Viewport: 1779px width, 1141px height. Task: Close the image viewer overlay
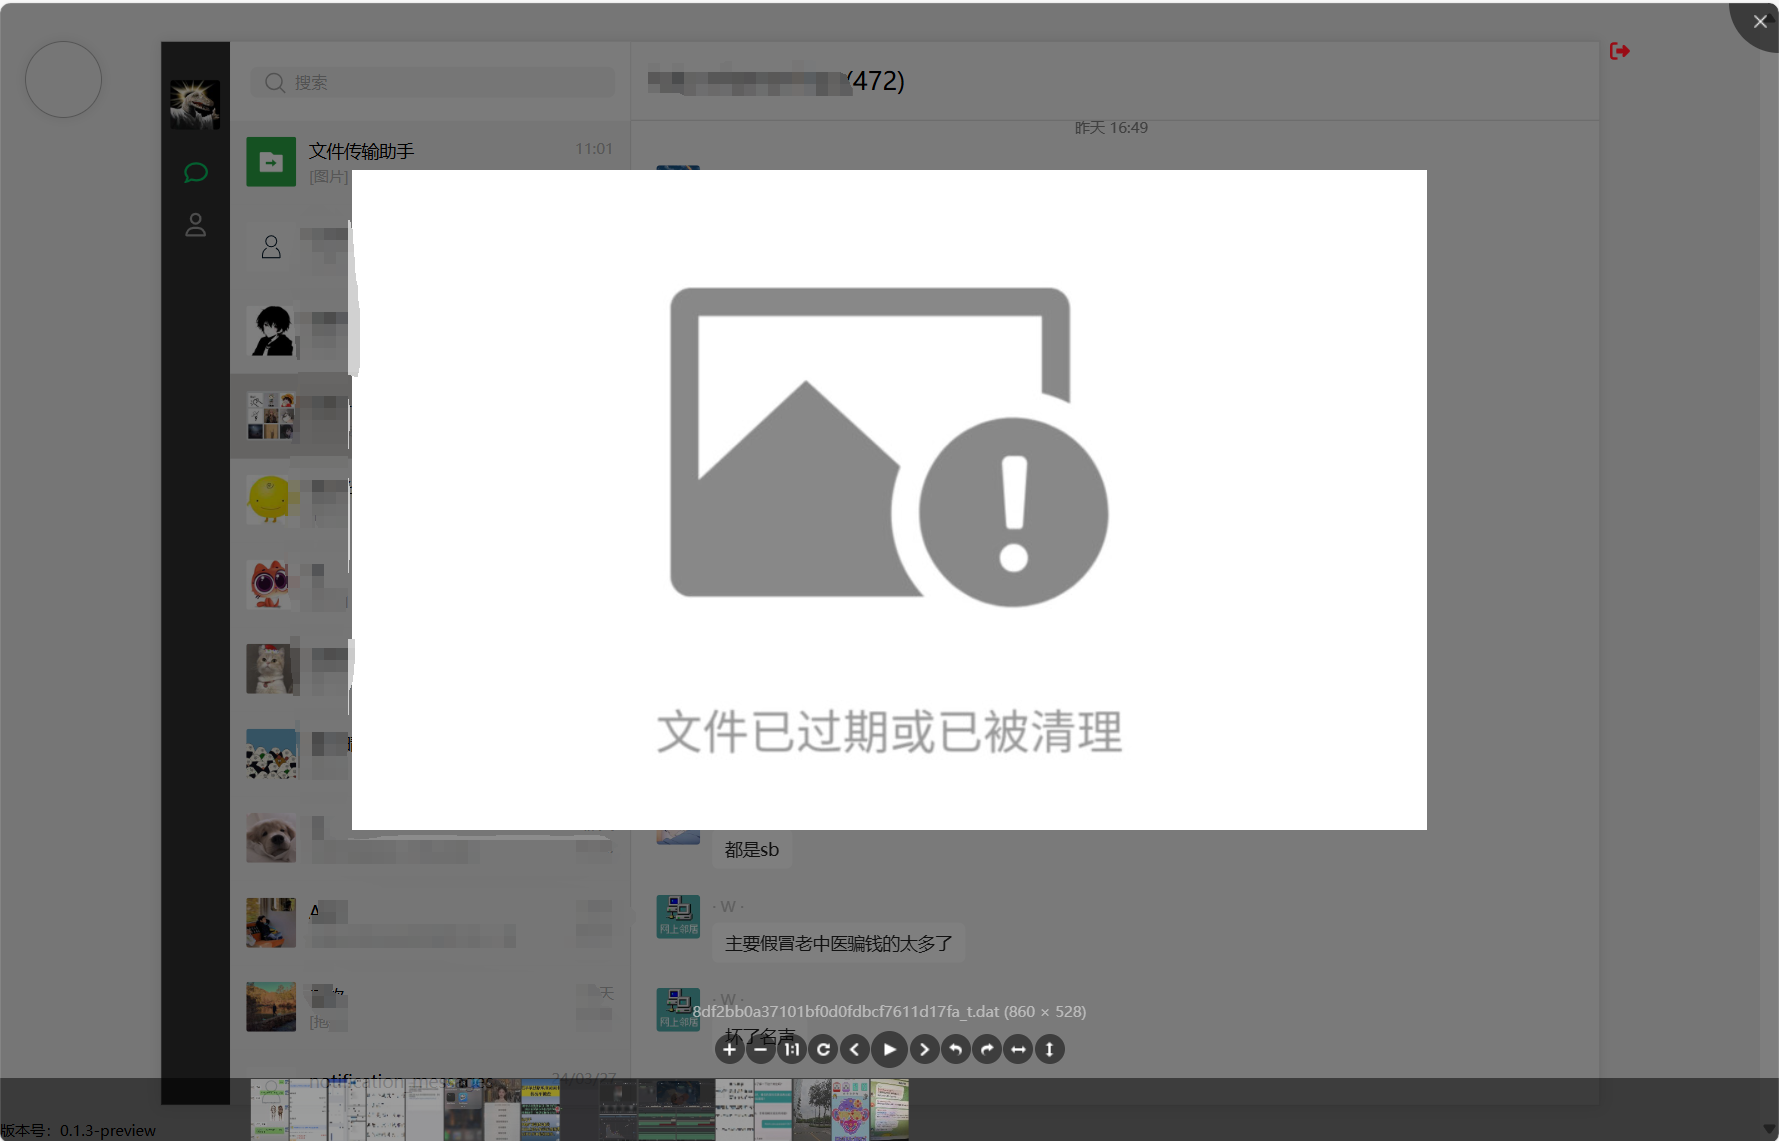click(x=1759, y=21)
